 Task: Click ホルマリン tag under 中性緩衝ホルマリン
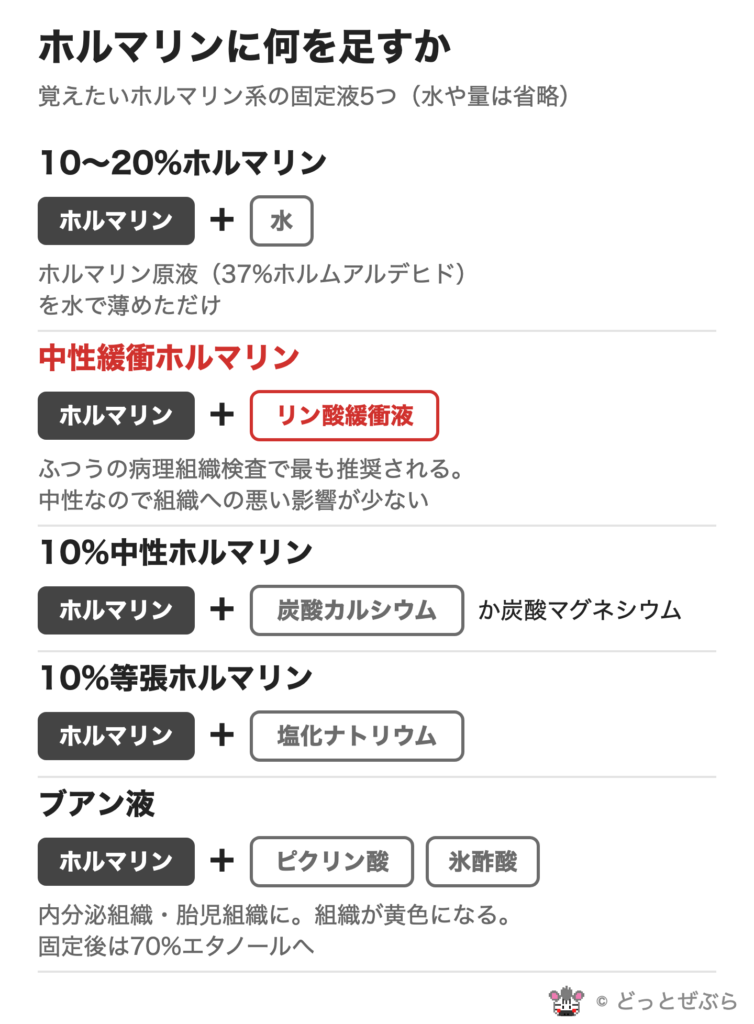click(116, 415)
